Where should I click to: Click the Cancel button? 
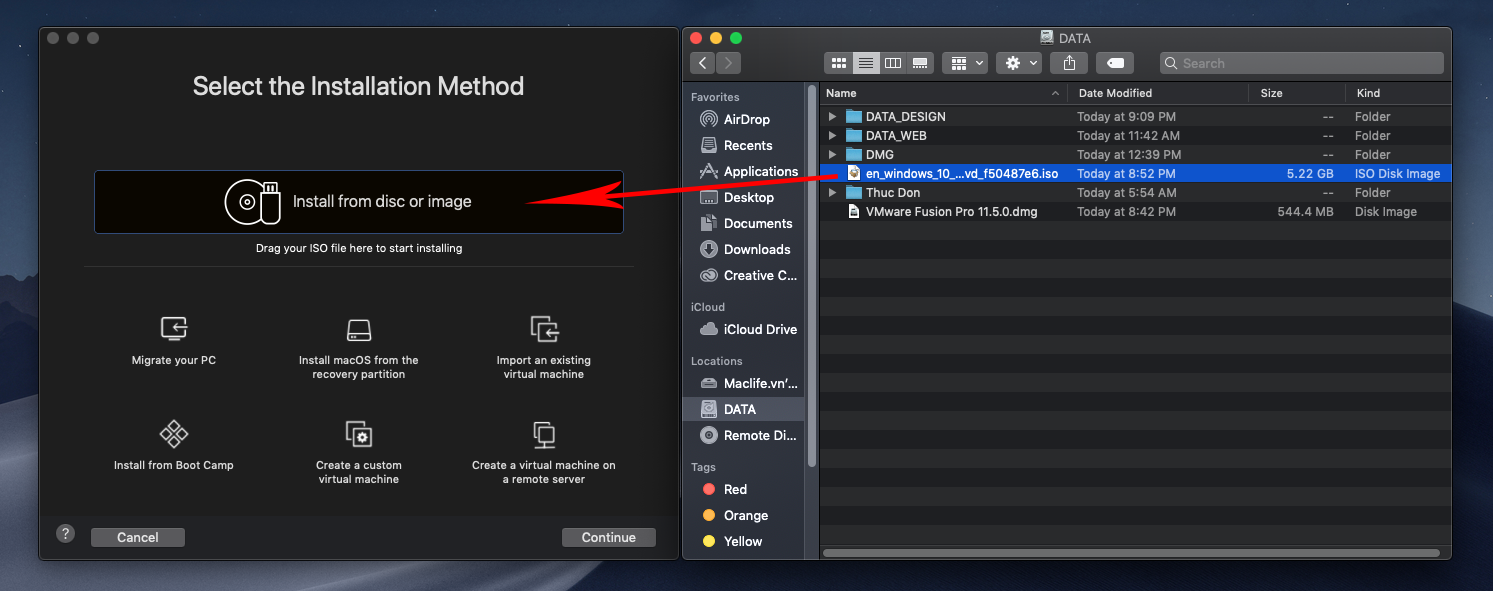pos(137,537)
